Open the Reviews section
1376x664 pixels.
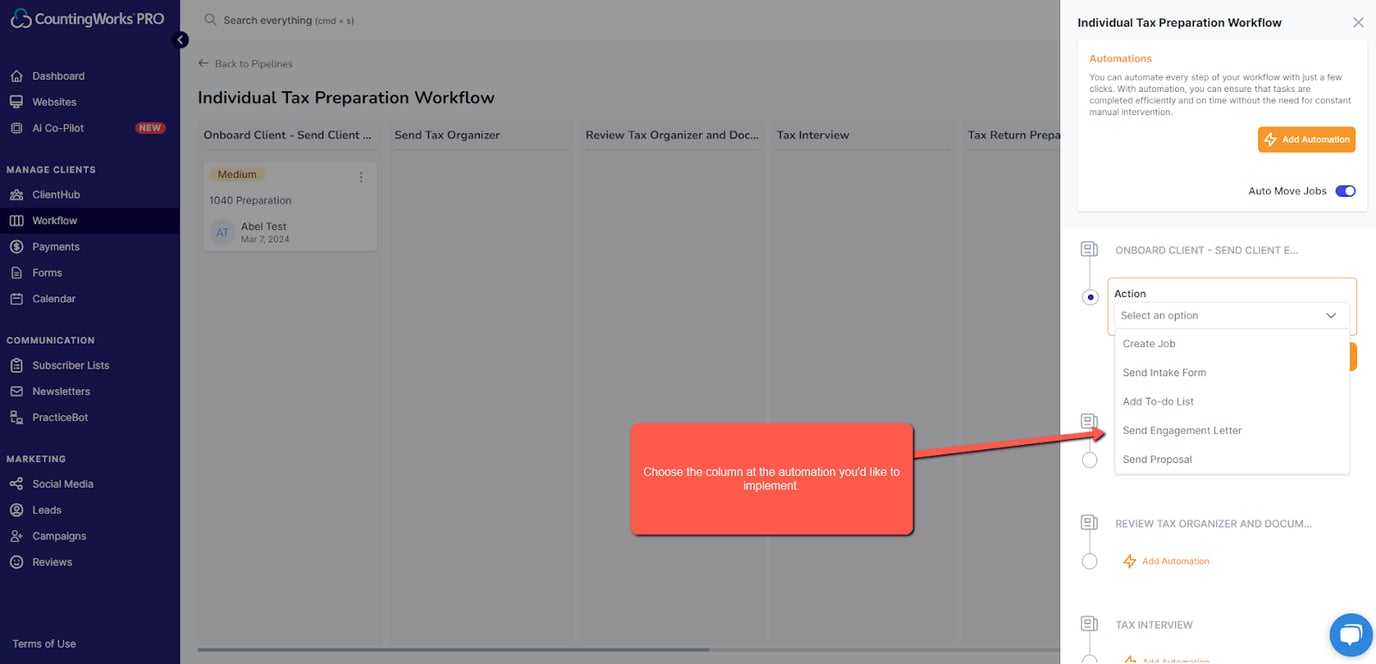(55, 561)
